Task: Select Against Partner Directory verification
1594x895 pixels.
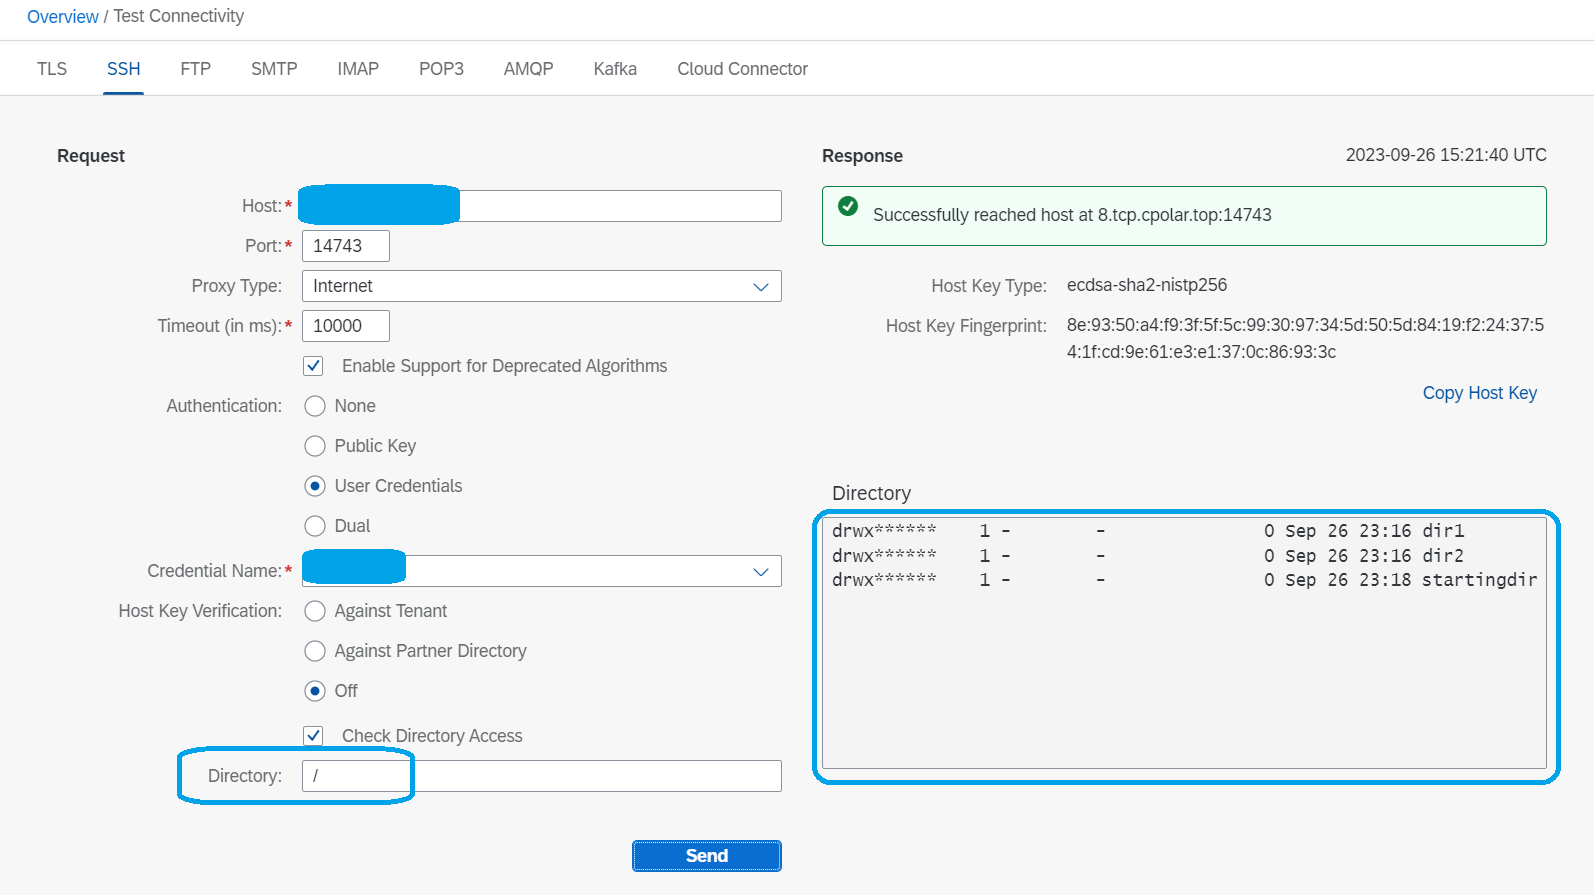Action: click(315, 651)
